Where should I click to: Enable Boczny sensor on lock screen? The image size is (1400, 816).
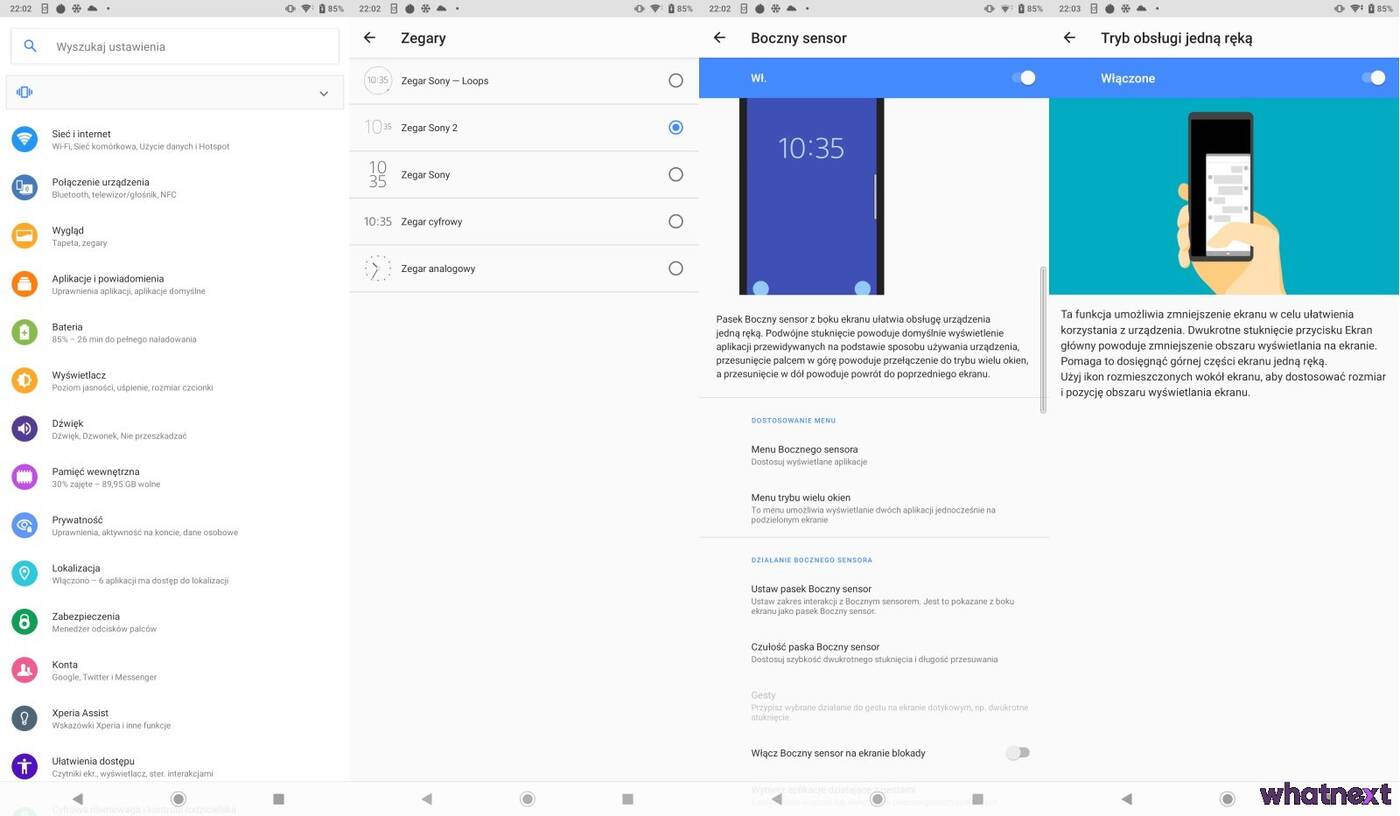(x=1019, y=752)
